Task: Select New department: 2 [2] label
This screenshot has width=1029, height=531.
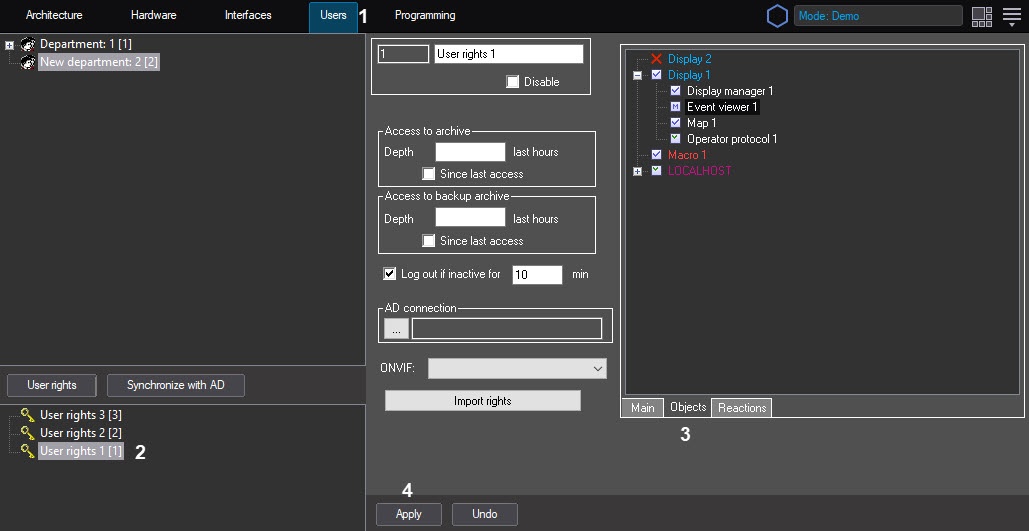Action: pyautogui.click(x=98, y=62)
